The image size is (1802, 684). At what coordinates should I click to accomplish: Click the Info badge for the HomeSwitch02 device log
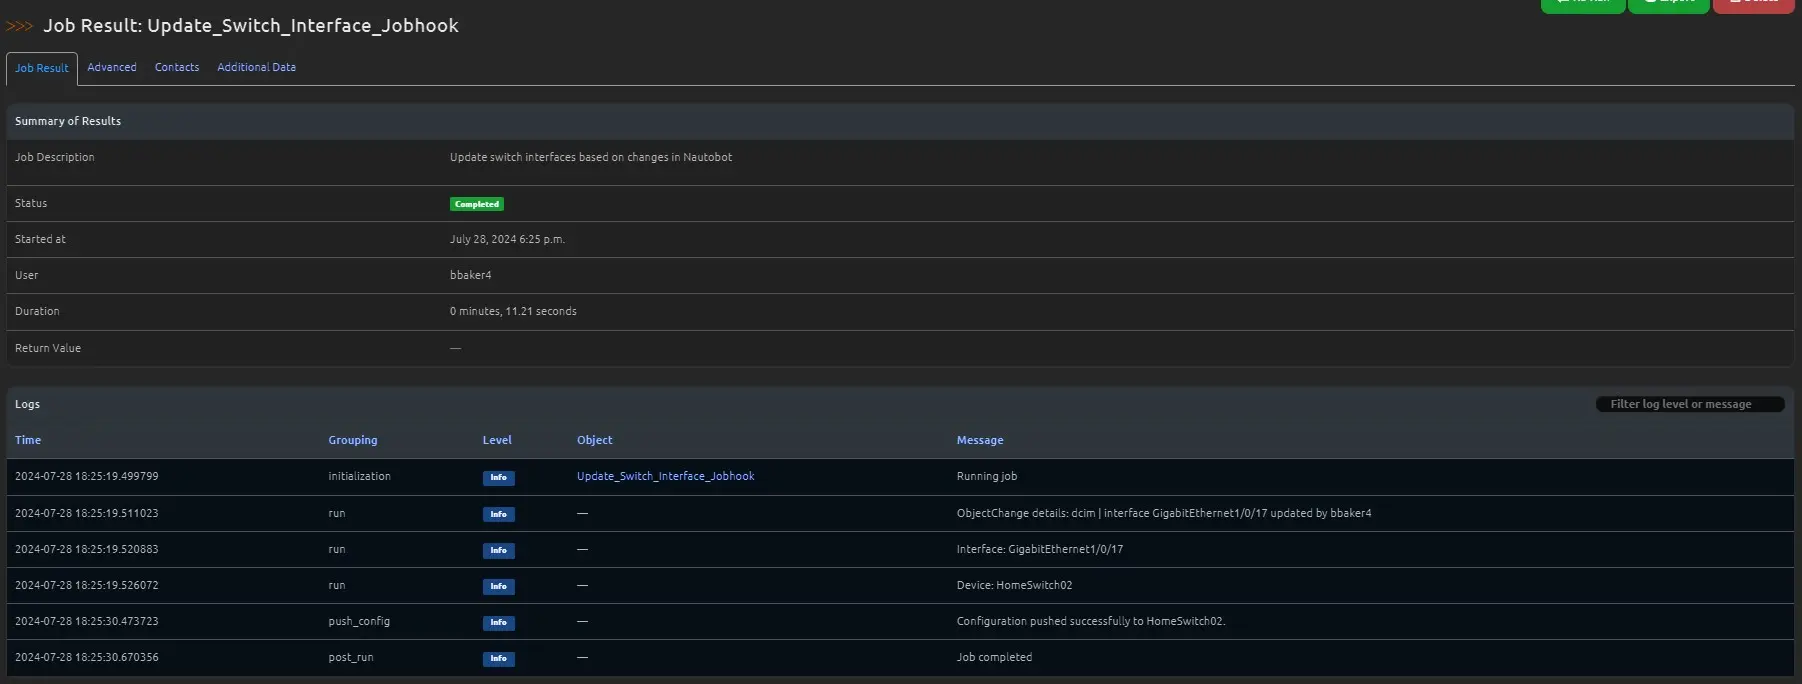click(x=498, y=586)
